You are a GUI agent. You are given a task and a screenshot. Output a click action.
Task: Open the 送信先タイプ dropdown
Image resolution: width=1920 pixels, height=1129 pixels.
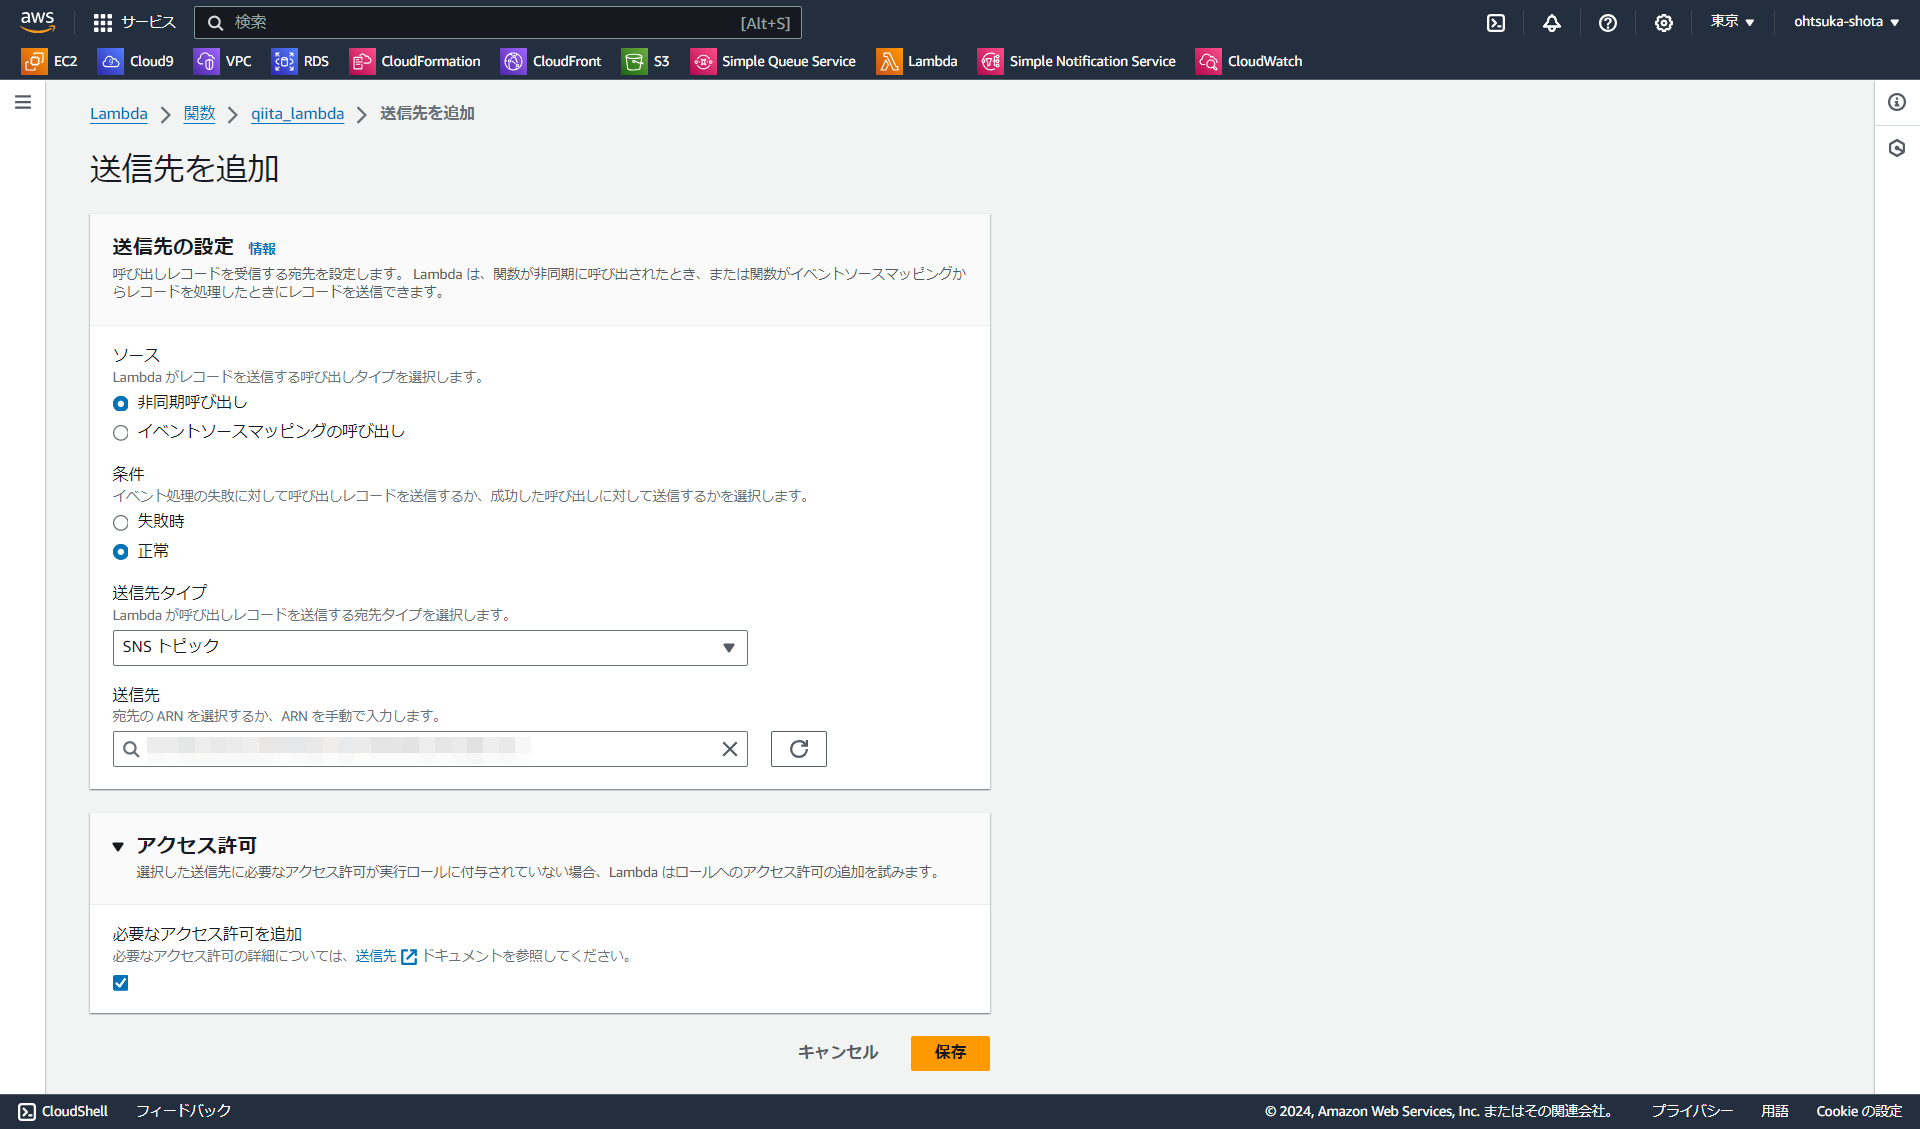tap(430, 647)
